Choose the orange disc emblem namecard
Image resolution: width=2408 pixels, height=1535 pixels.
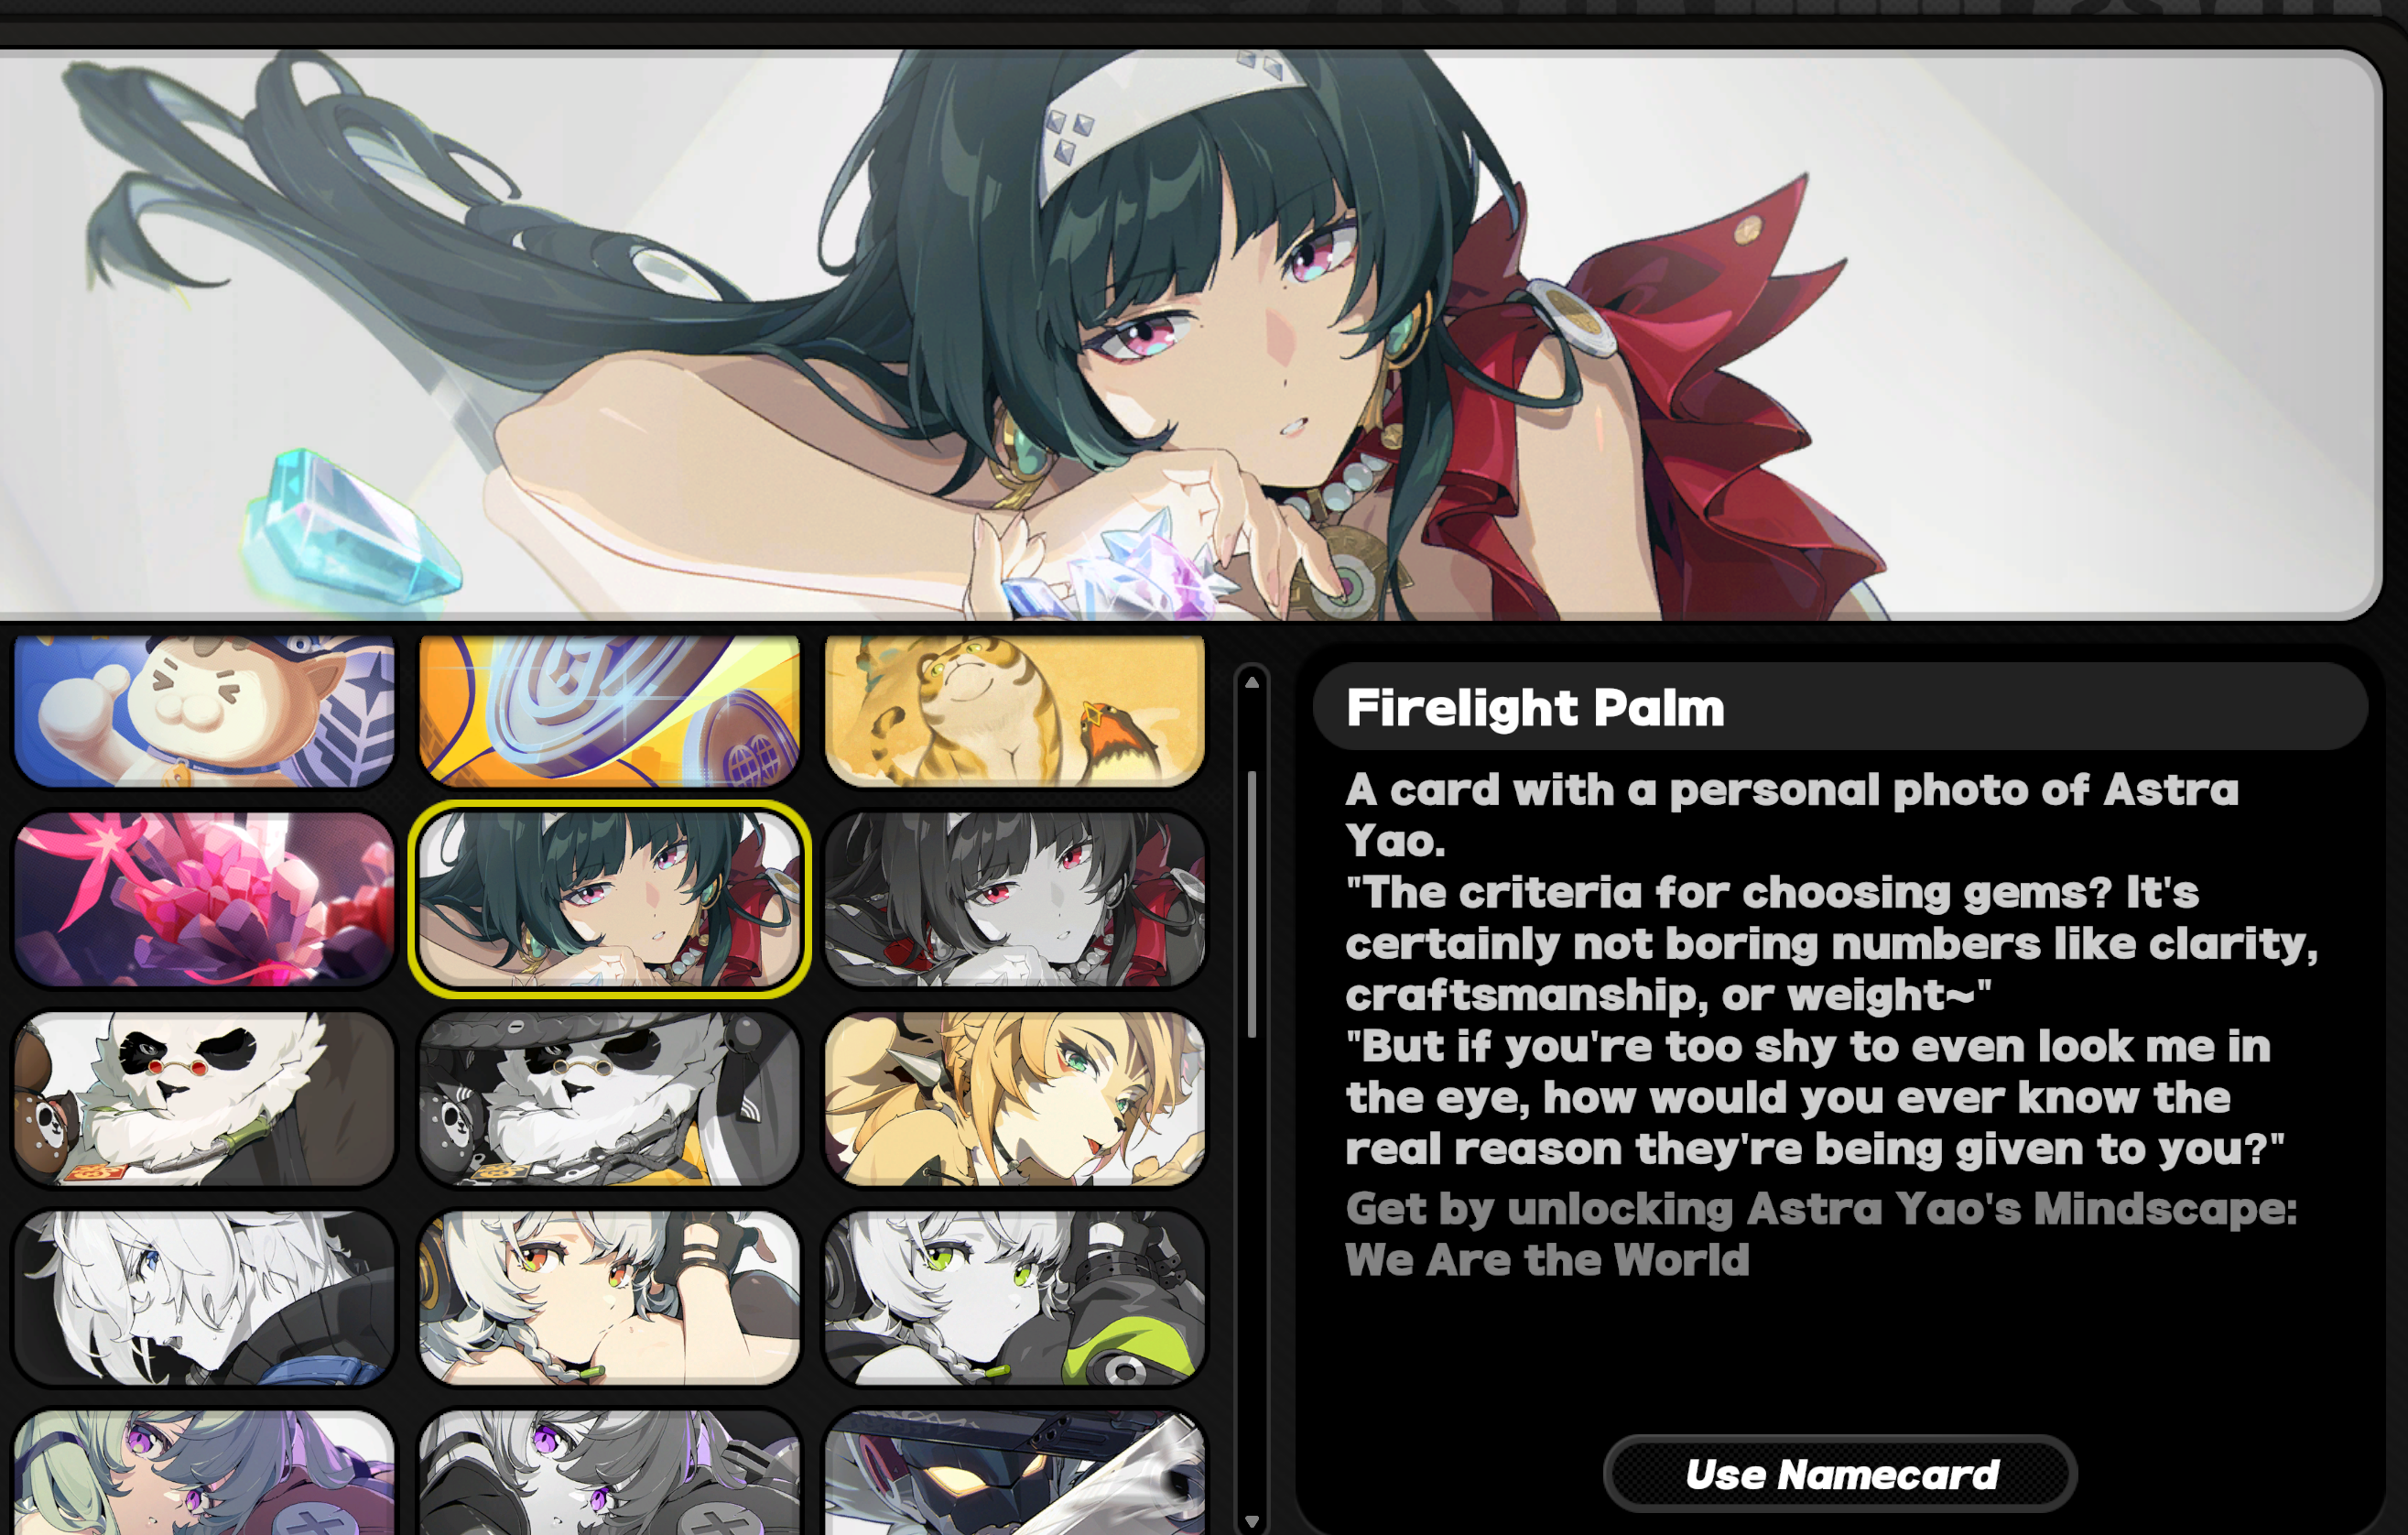pyautogui.click(x=609, y=710)
